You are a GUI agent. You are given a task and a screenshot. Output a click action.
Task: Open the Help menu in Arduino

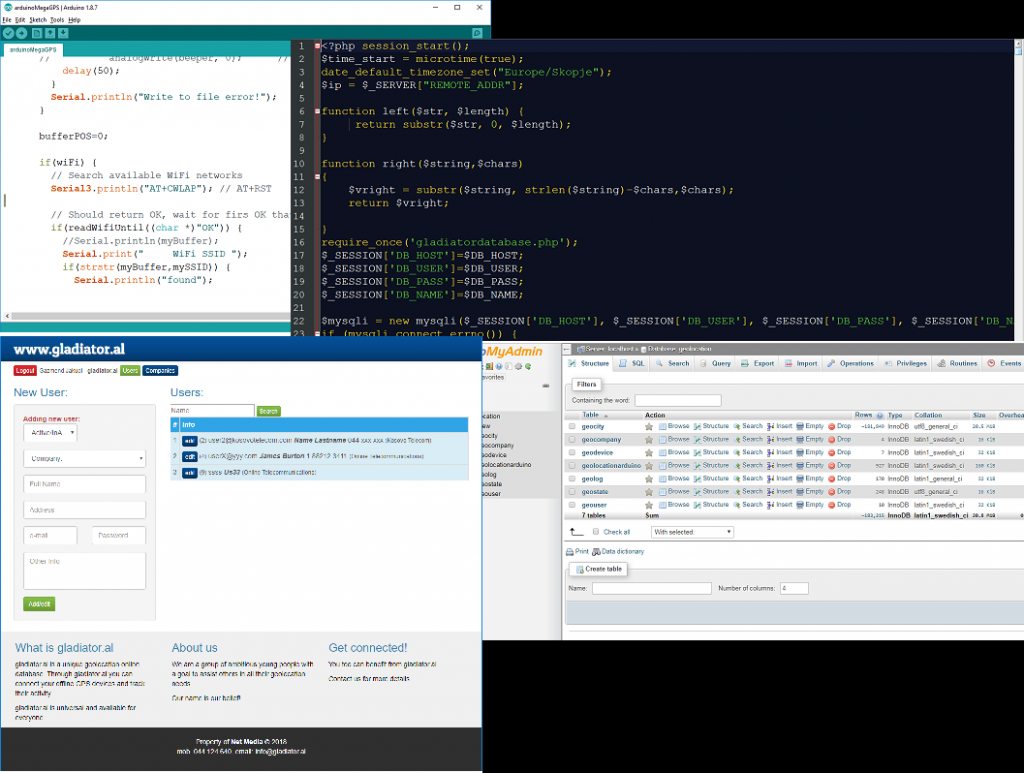[74, 20]
